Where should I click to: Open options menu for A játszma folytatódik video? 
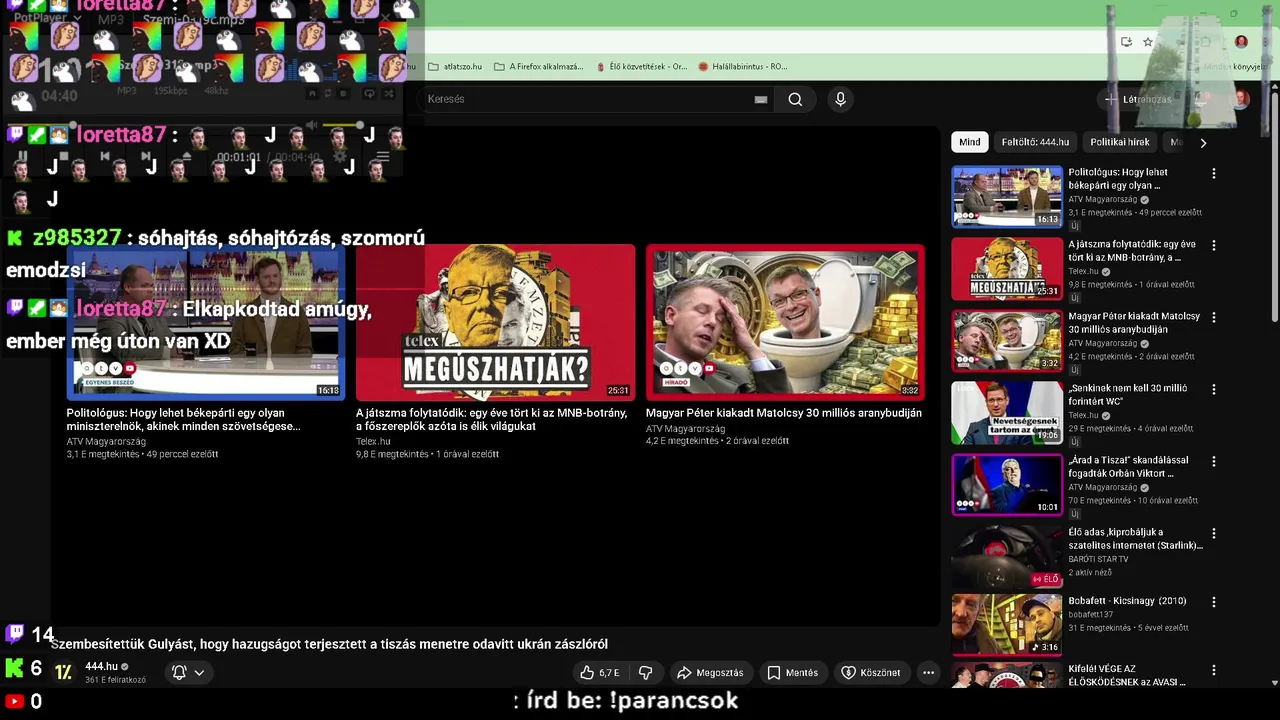point(1214,246)
